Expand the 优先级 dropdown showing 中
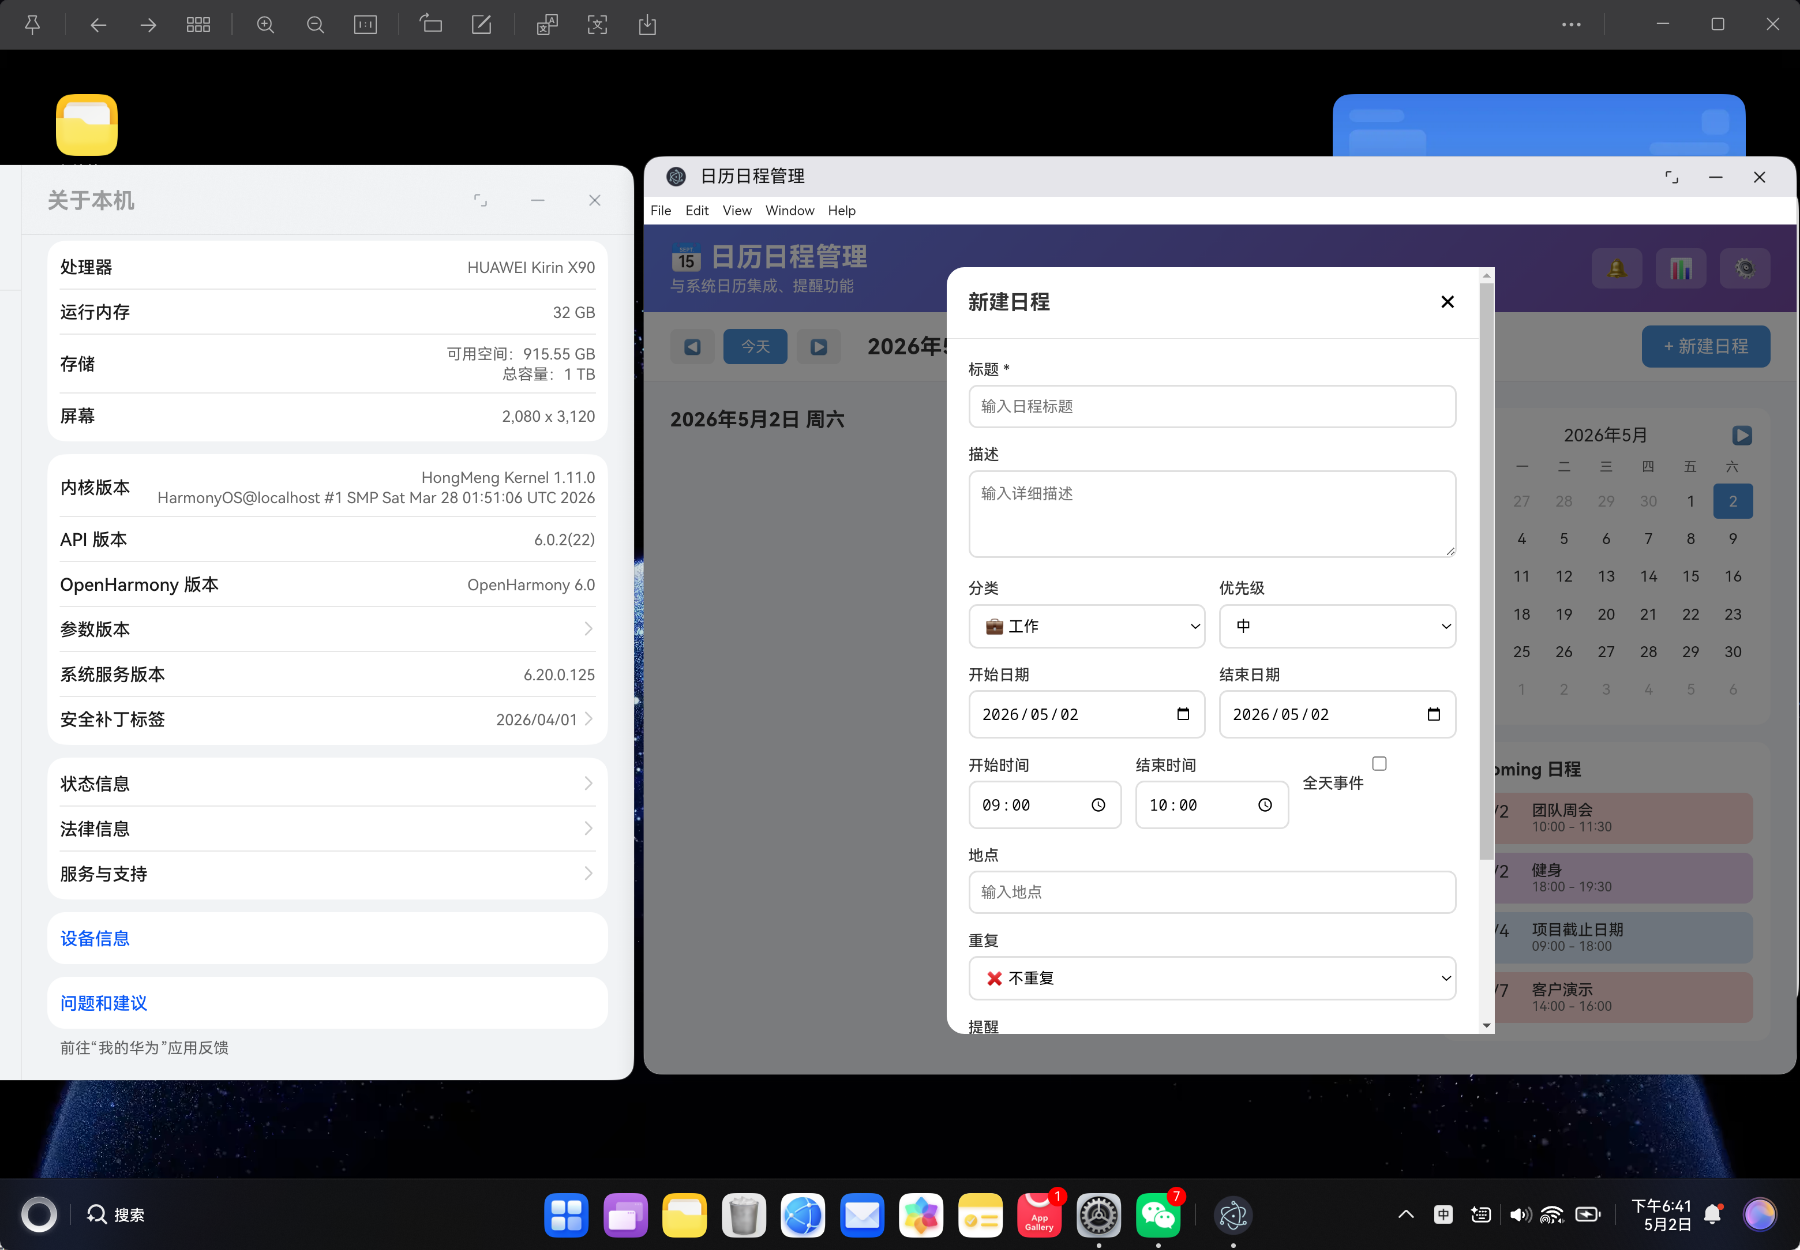1800x1250 pixels. (1337, 626)
